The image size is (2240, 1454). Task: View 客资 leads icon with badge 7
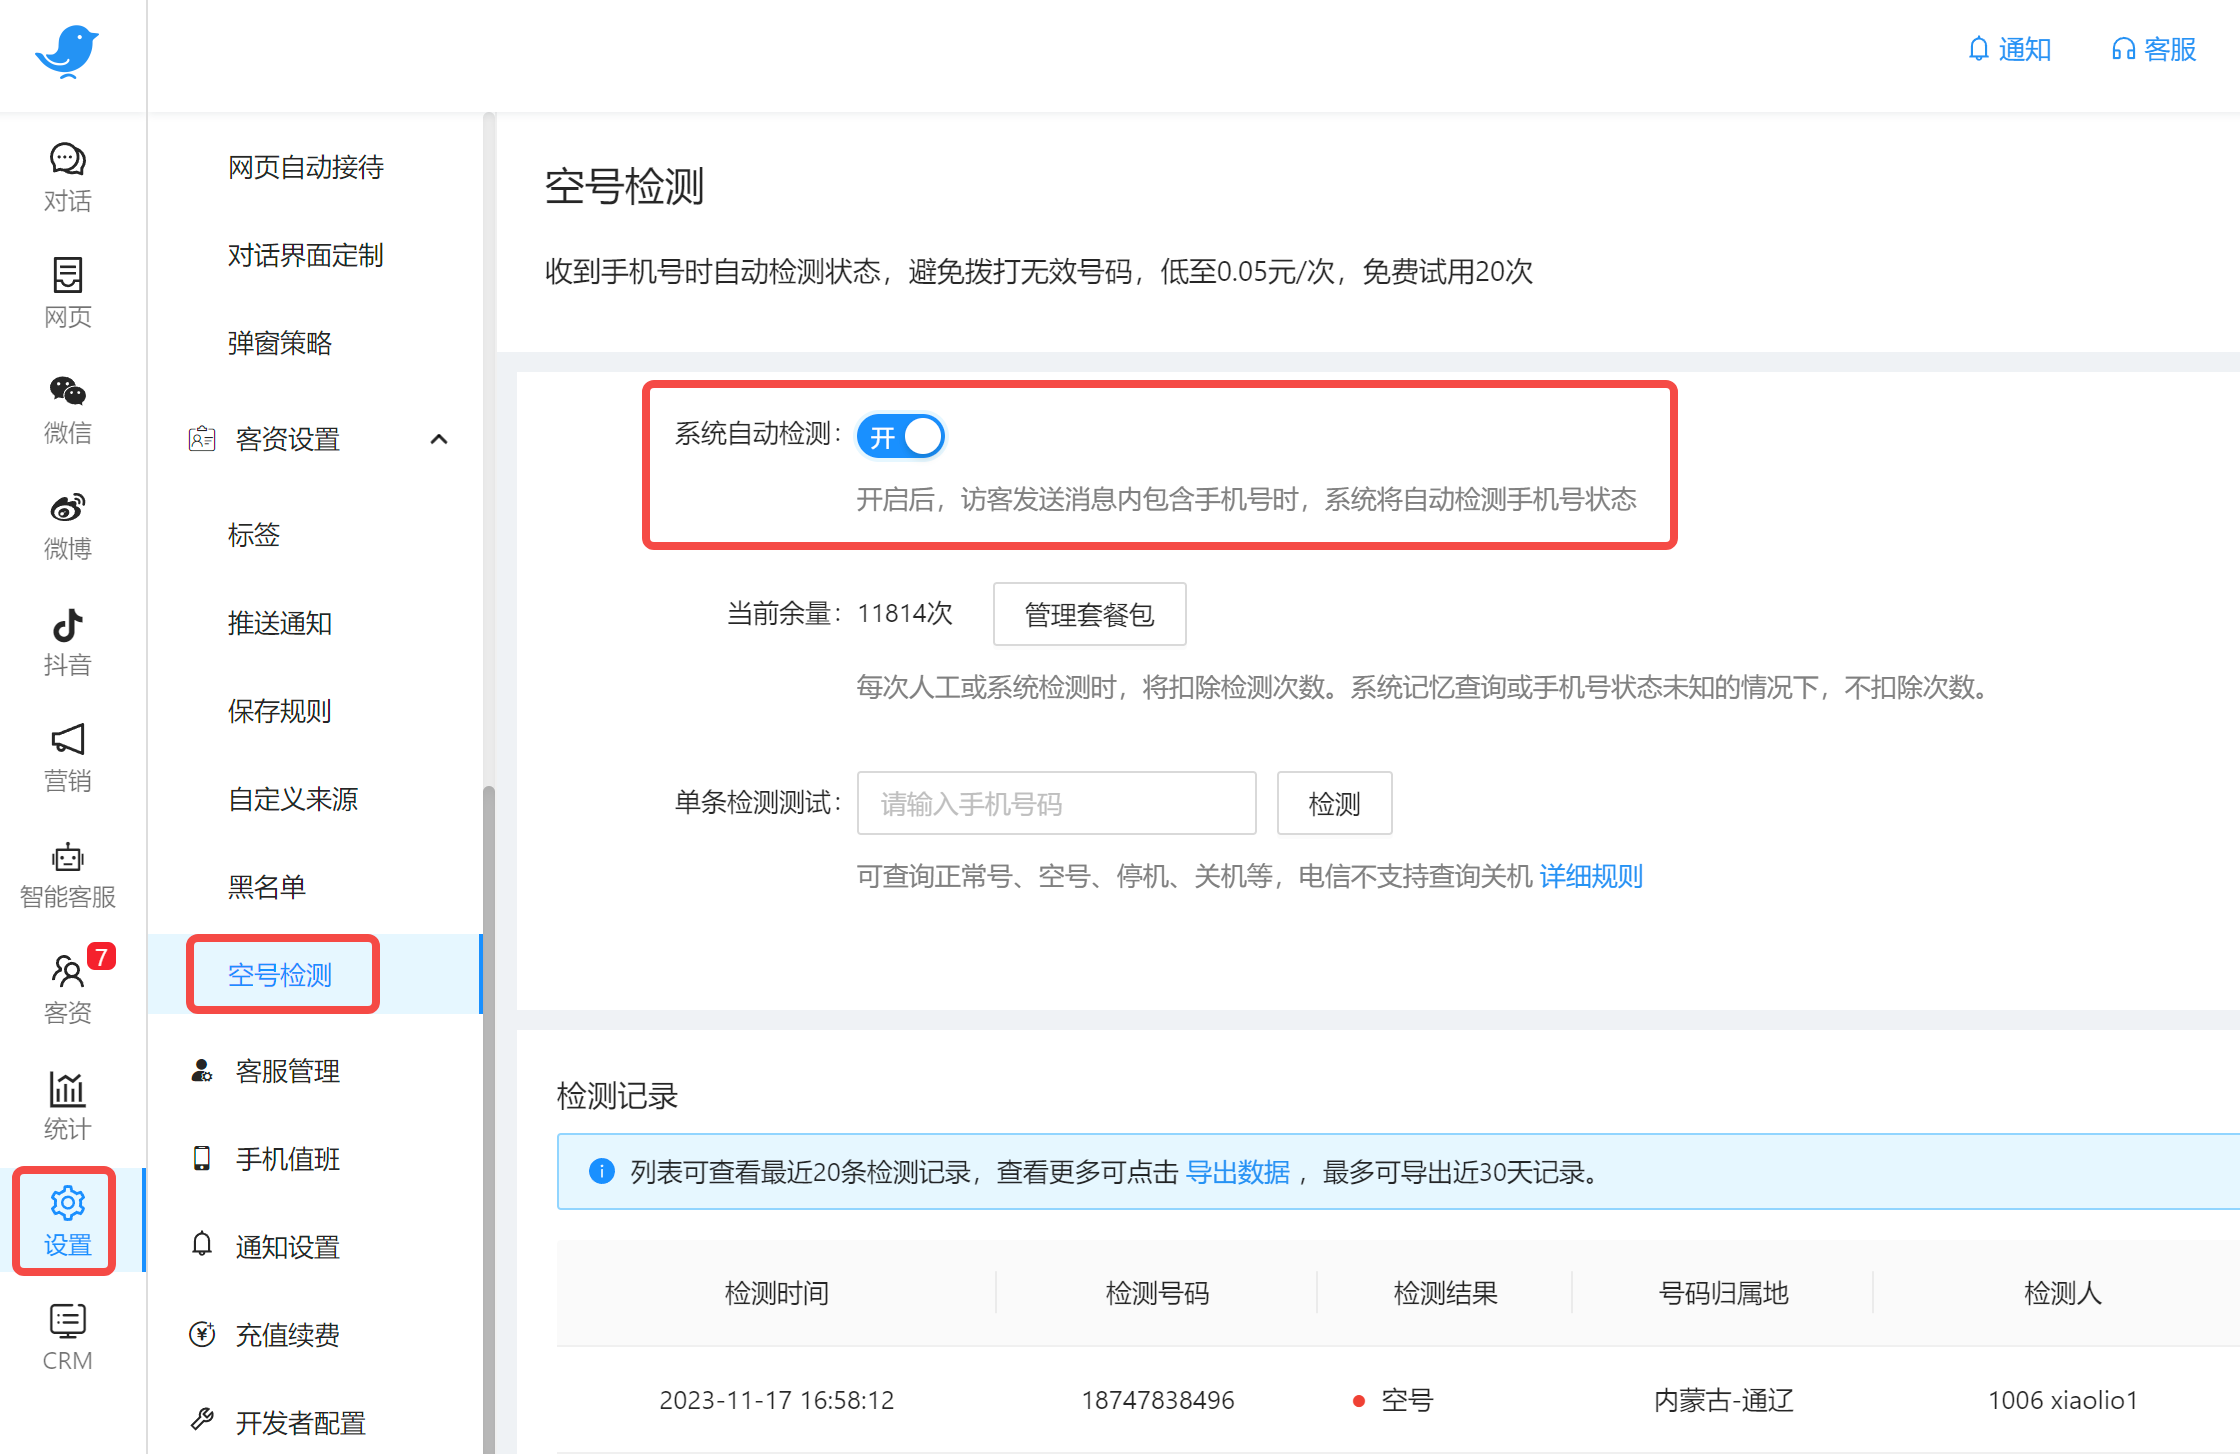click(x=66, y=988)
